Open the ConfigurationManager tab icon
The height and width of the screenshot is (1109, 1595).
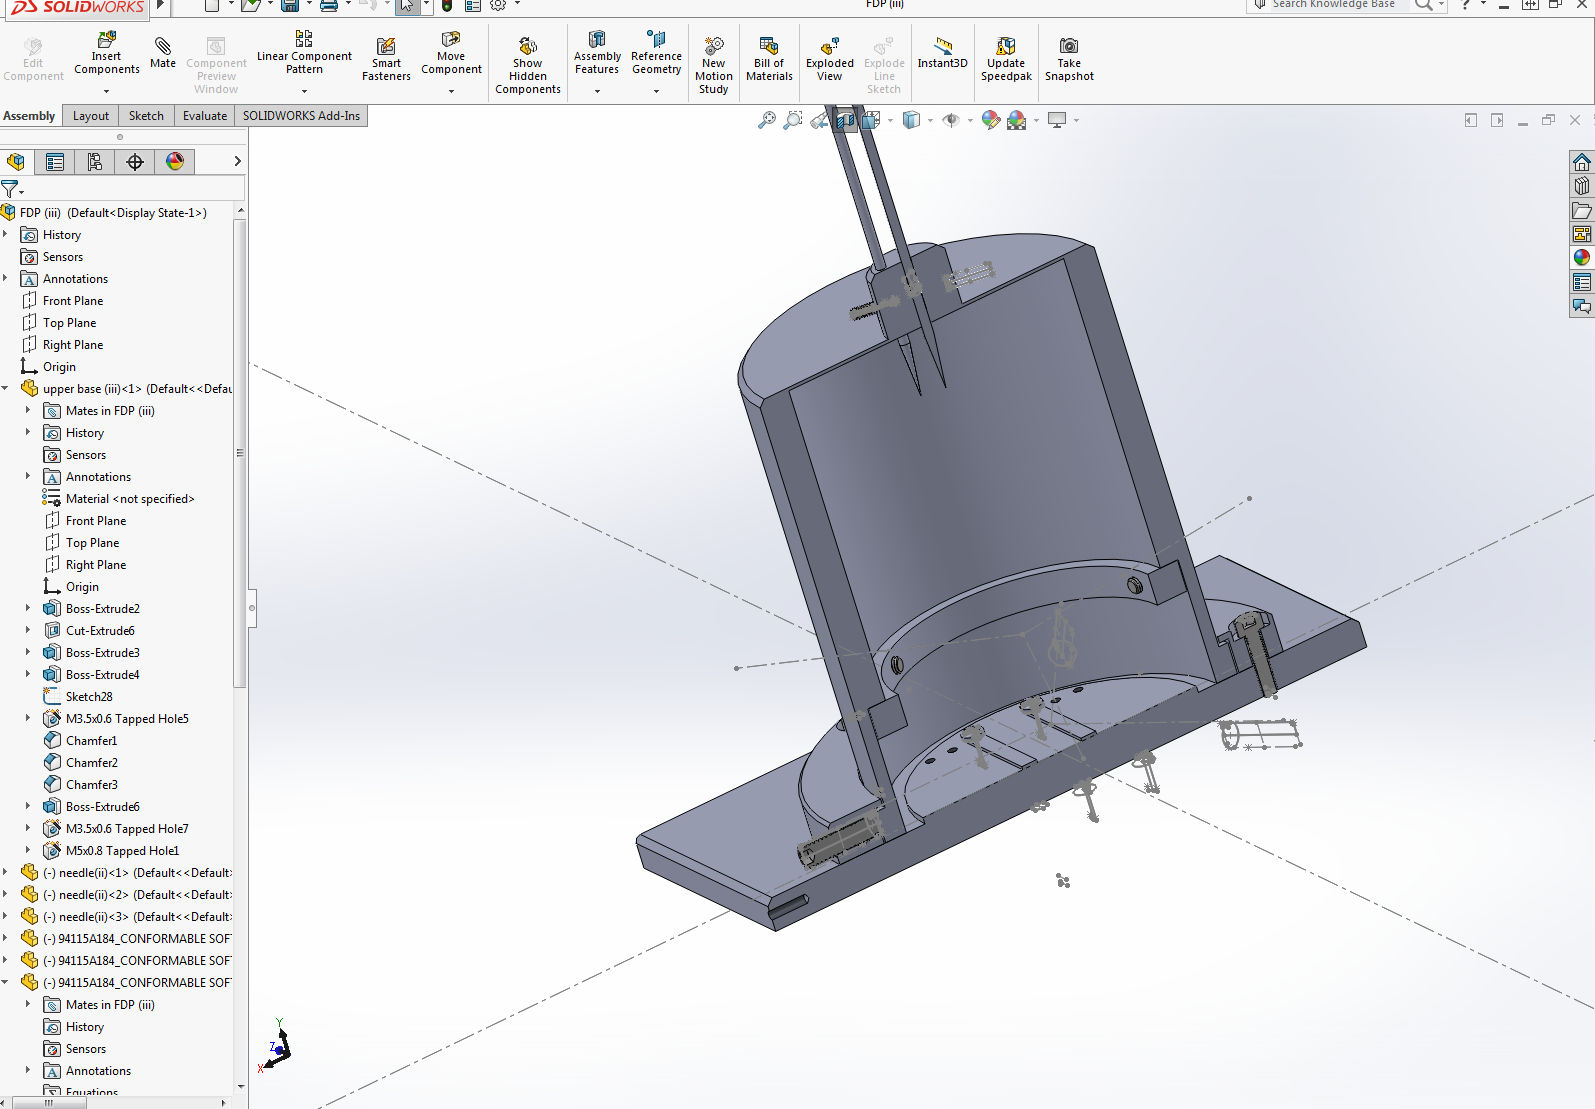click(x=95, y=162)
